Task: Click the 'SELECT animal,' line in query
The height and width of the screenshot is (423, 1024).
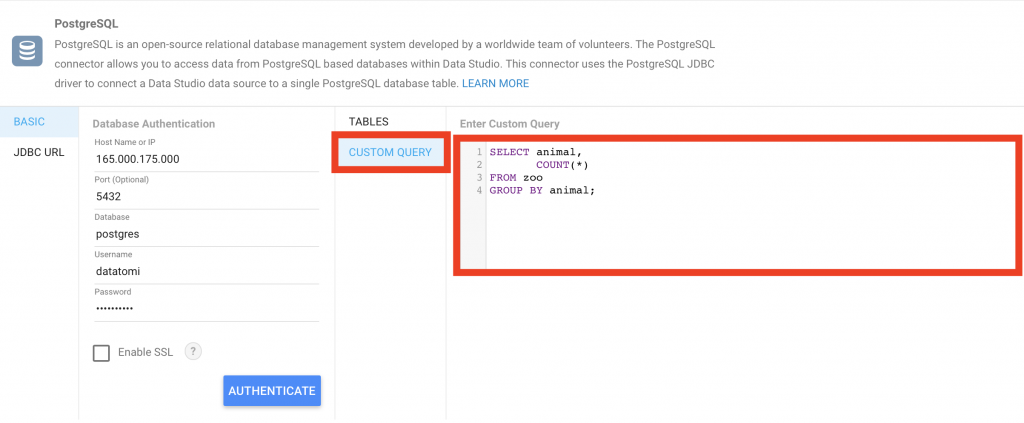Action: [536, 152]
